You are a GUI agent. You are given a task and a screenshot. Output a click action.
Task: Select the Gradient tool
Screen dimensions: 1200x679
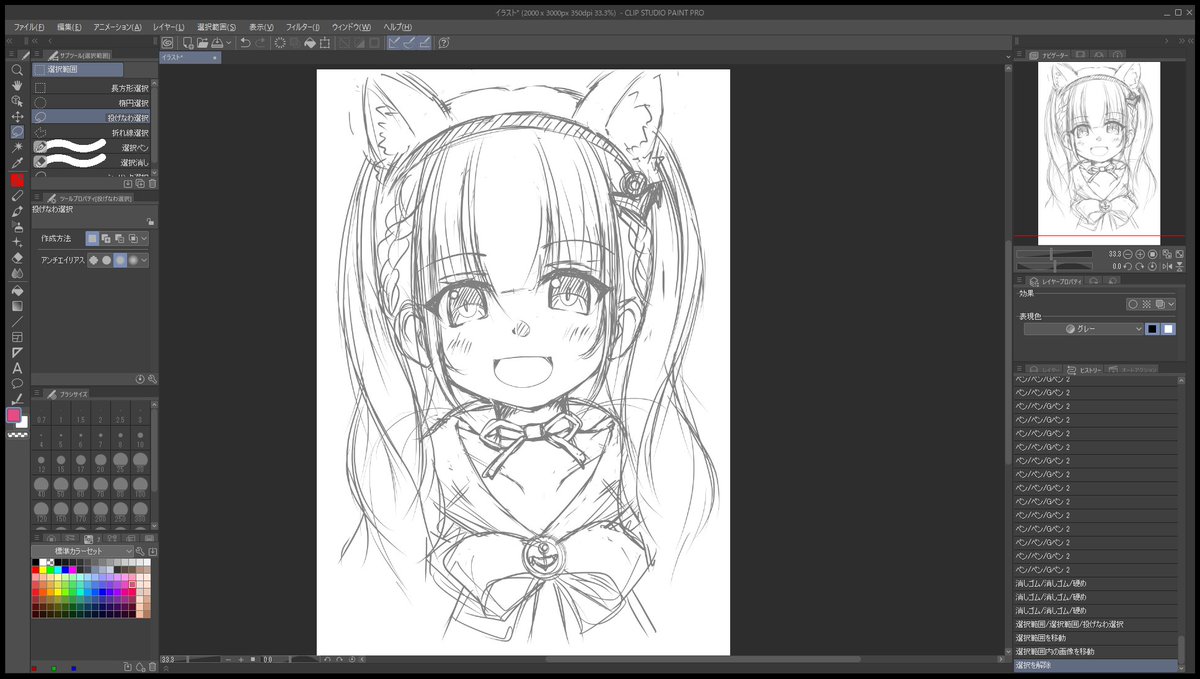point(17,306)
